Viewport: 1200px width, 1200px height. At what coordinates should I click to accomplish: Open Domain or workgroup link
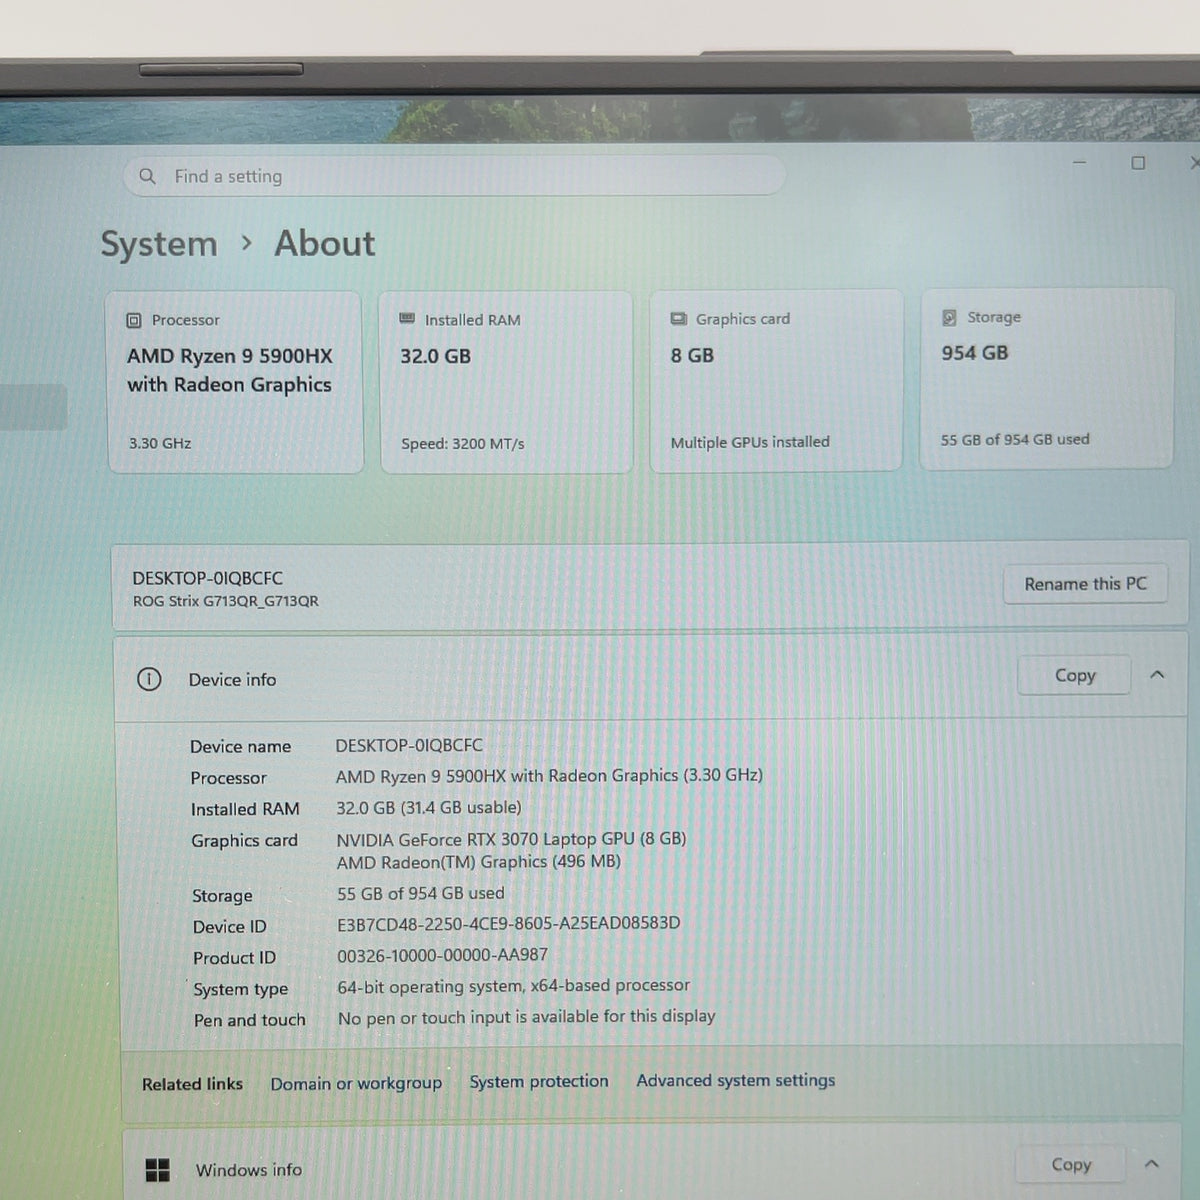point(356,1083)
